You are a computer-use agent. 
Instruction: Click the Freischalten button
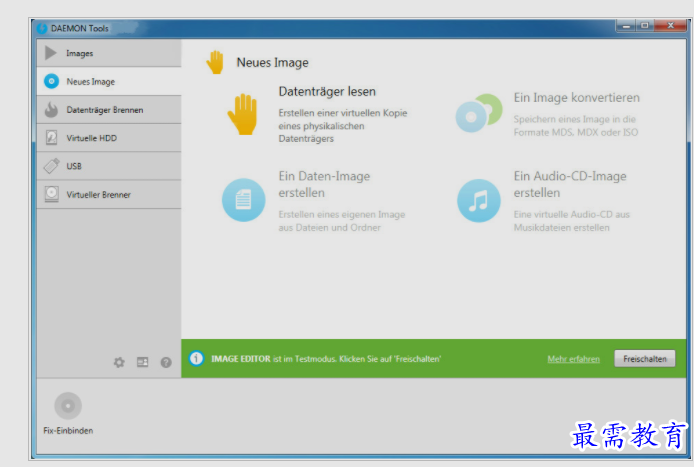click(x=644, y=359)
